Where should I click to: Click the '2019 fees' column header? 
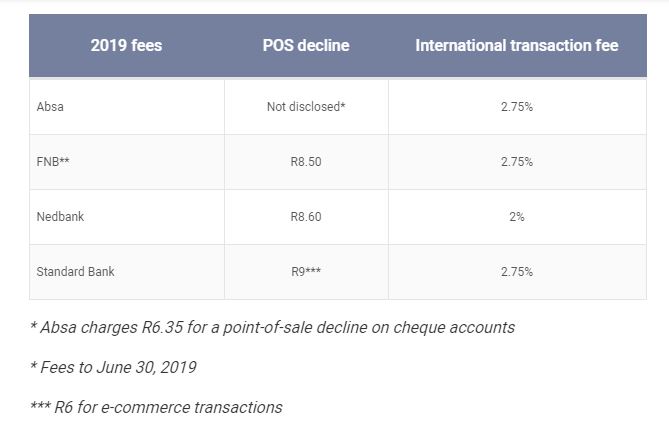126,45
